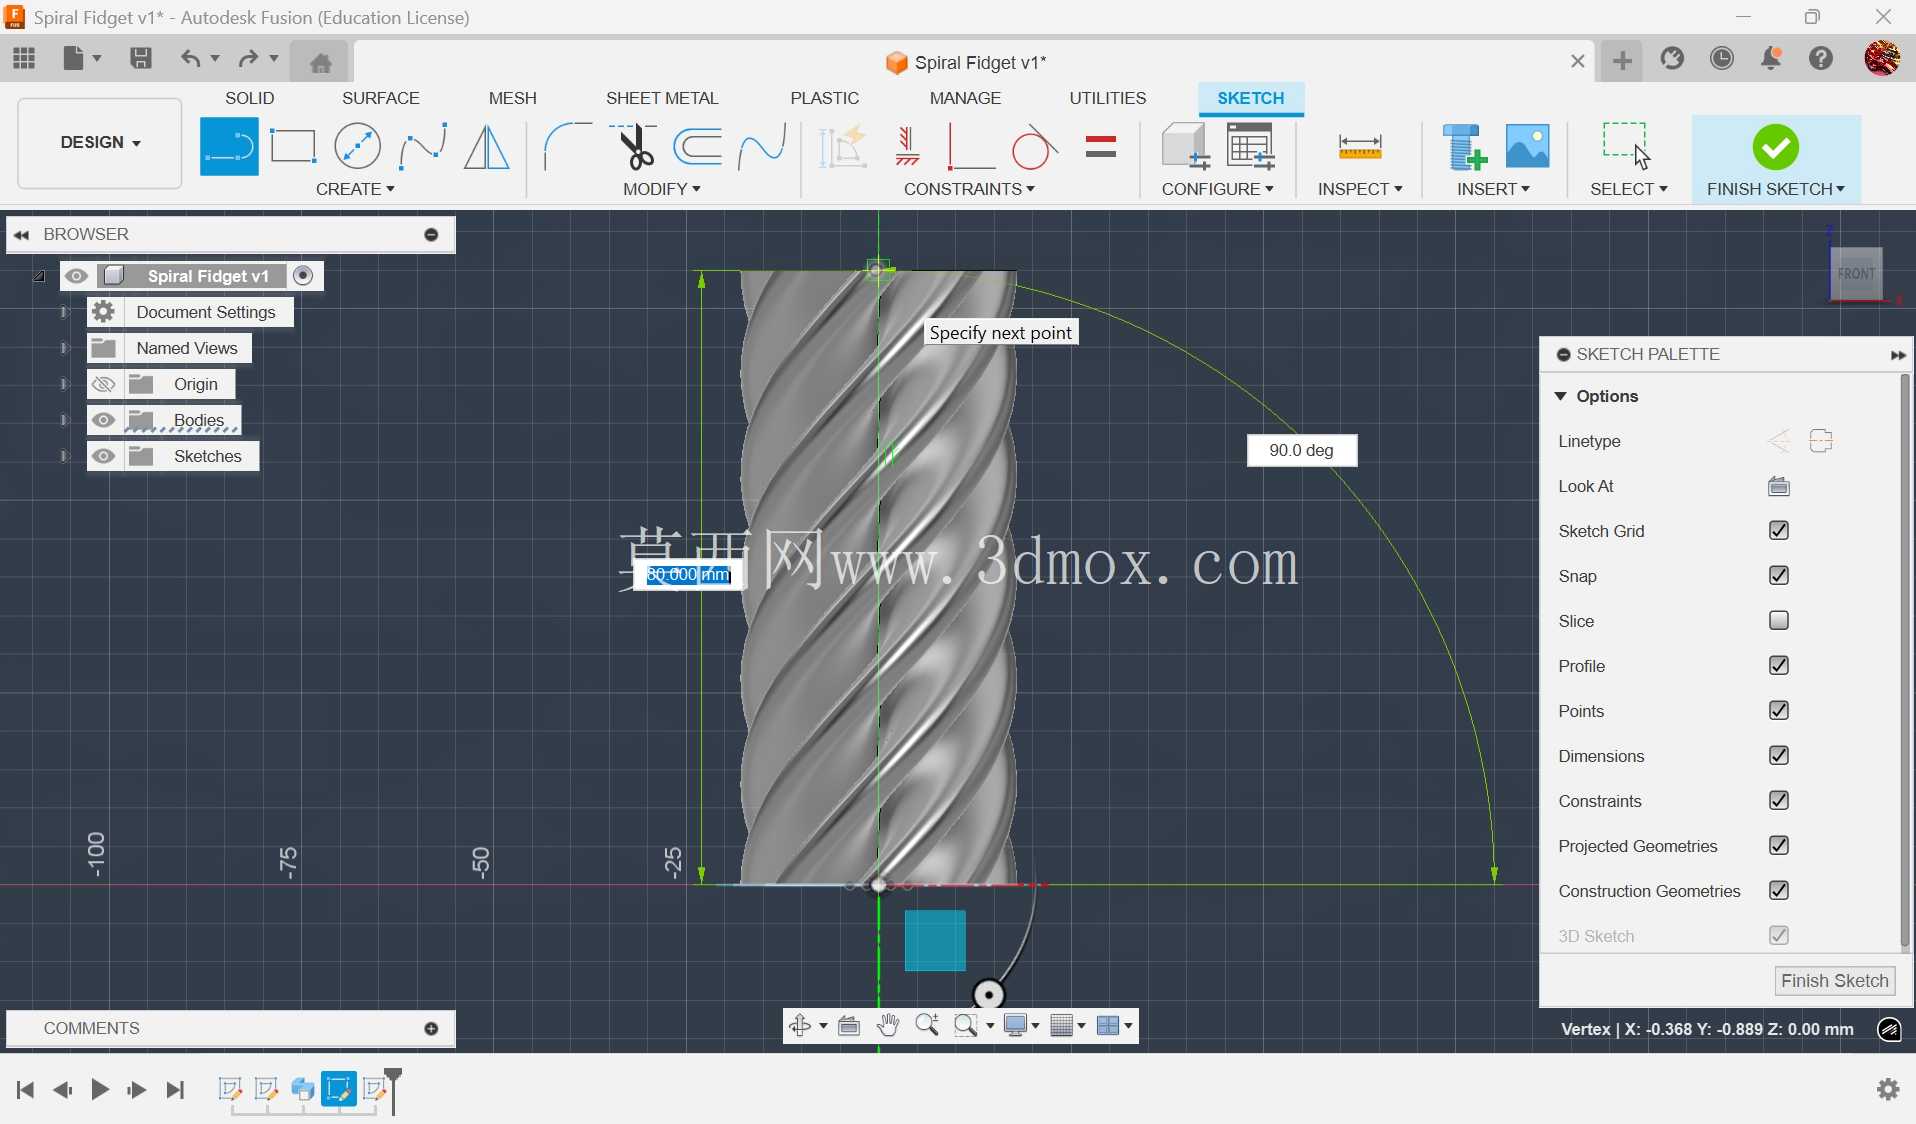Image resolution: width=1916 pixels, height=1124 pixels.
Task: Click the 80.000 mm length input
Action: [689, 575]
